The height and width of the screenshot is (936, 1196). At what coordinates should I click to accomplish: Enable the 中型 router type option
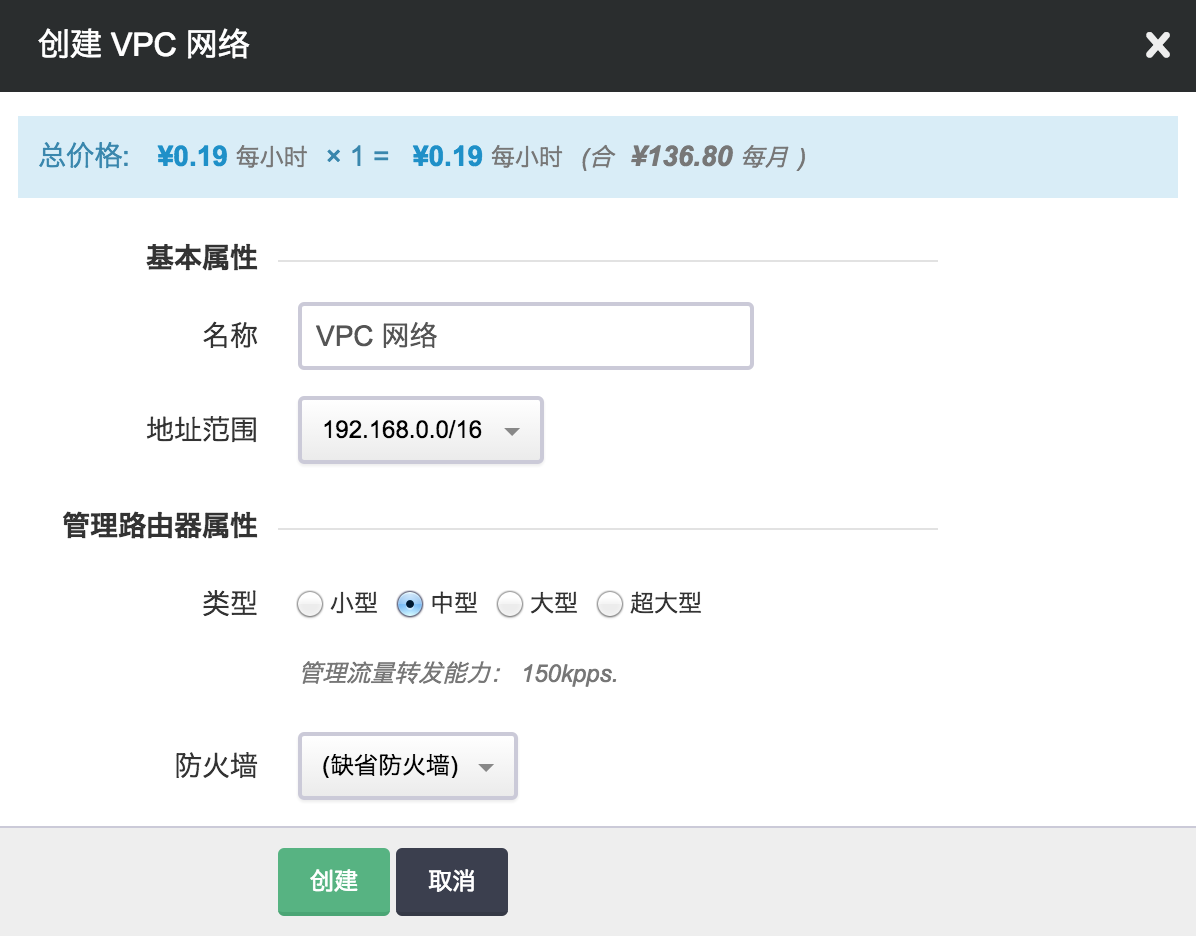coord(410,604)
